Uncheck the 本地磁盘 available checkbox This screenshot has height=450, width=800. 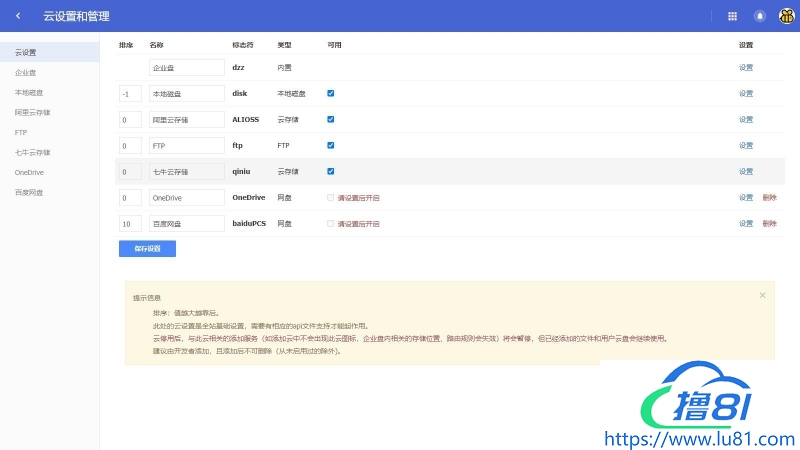tap(331, 93)
